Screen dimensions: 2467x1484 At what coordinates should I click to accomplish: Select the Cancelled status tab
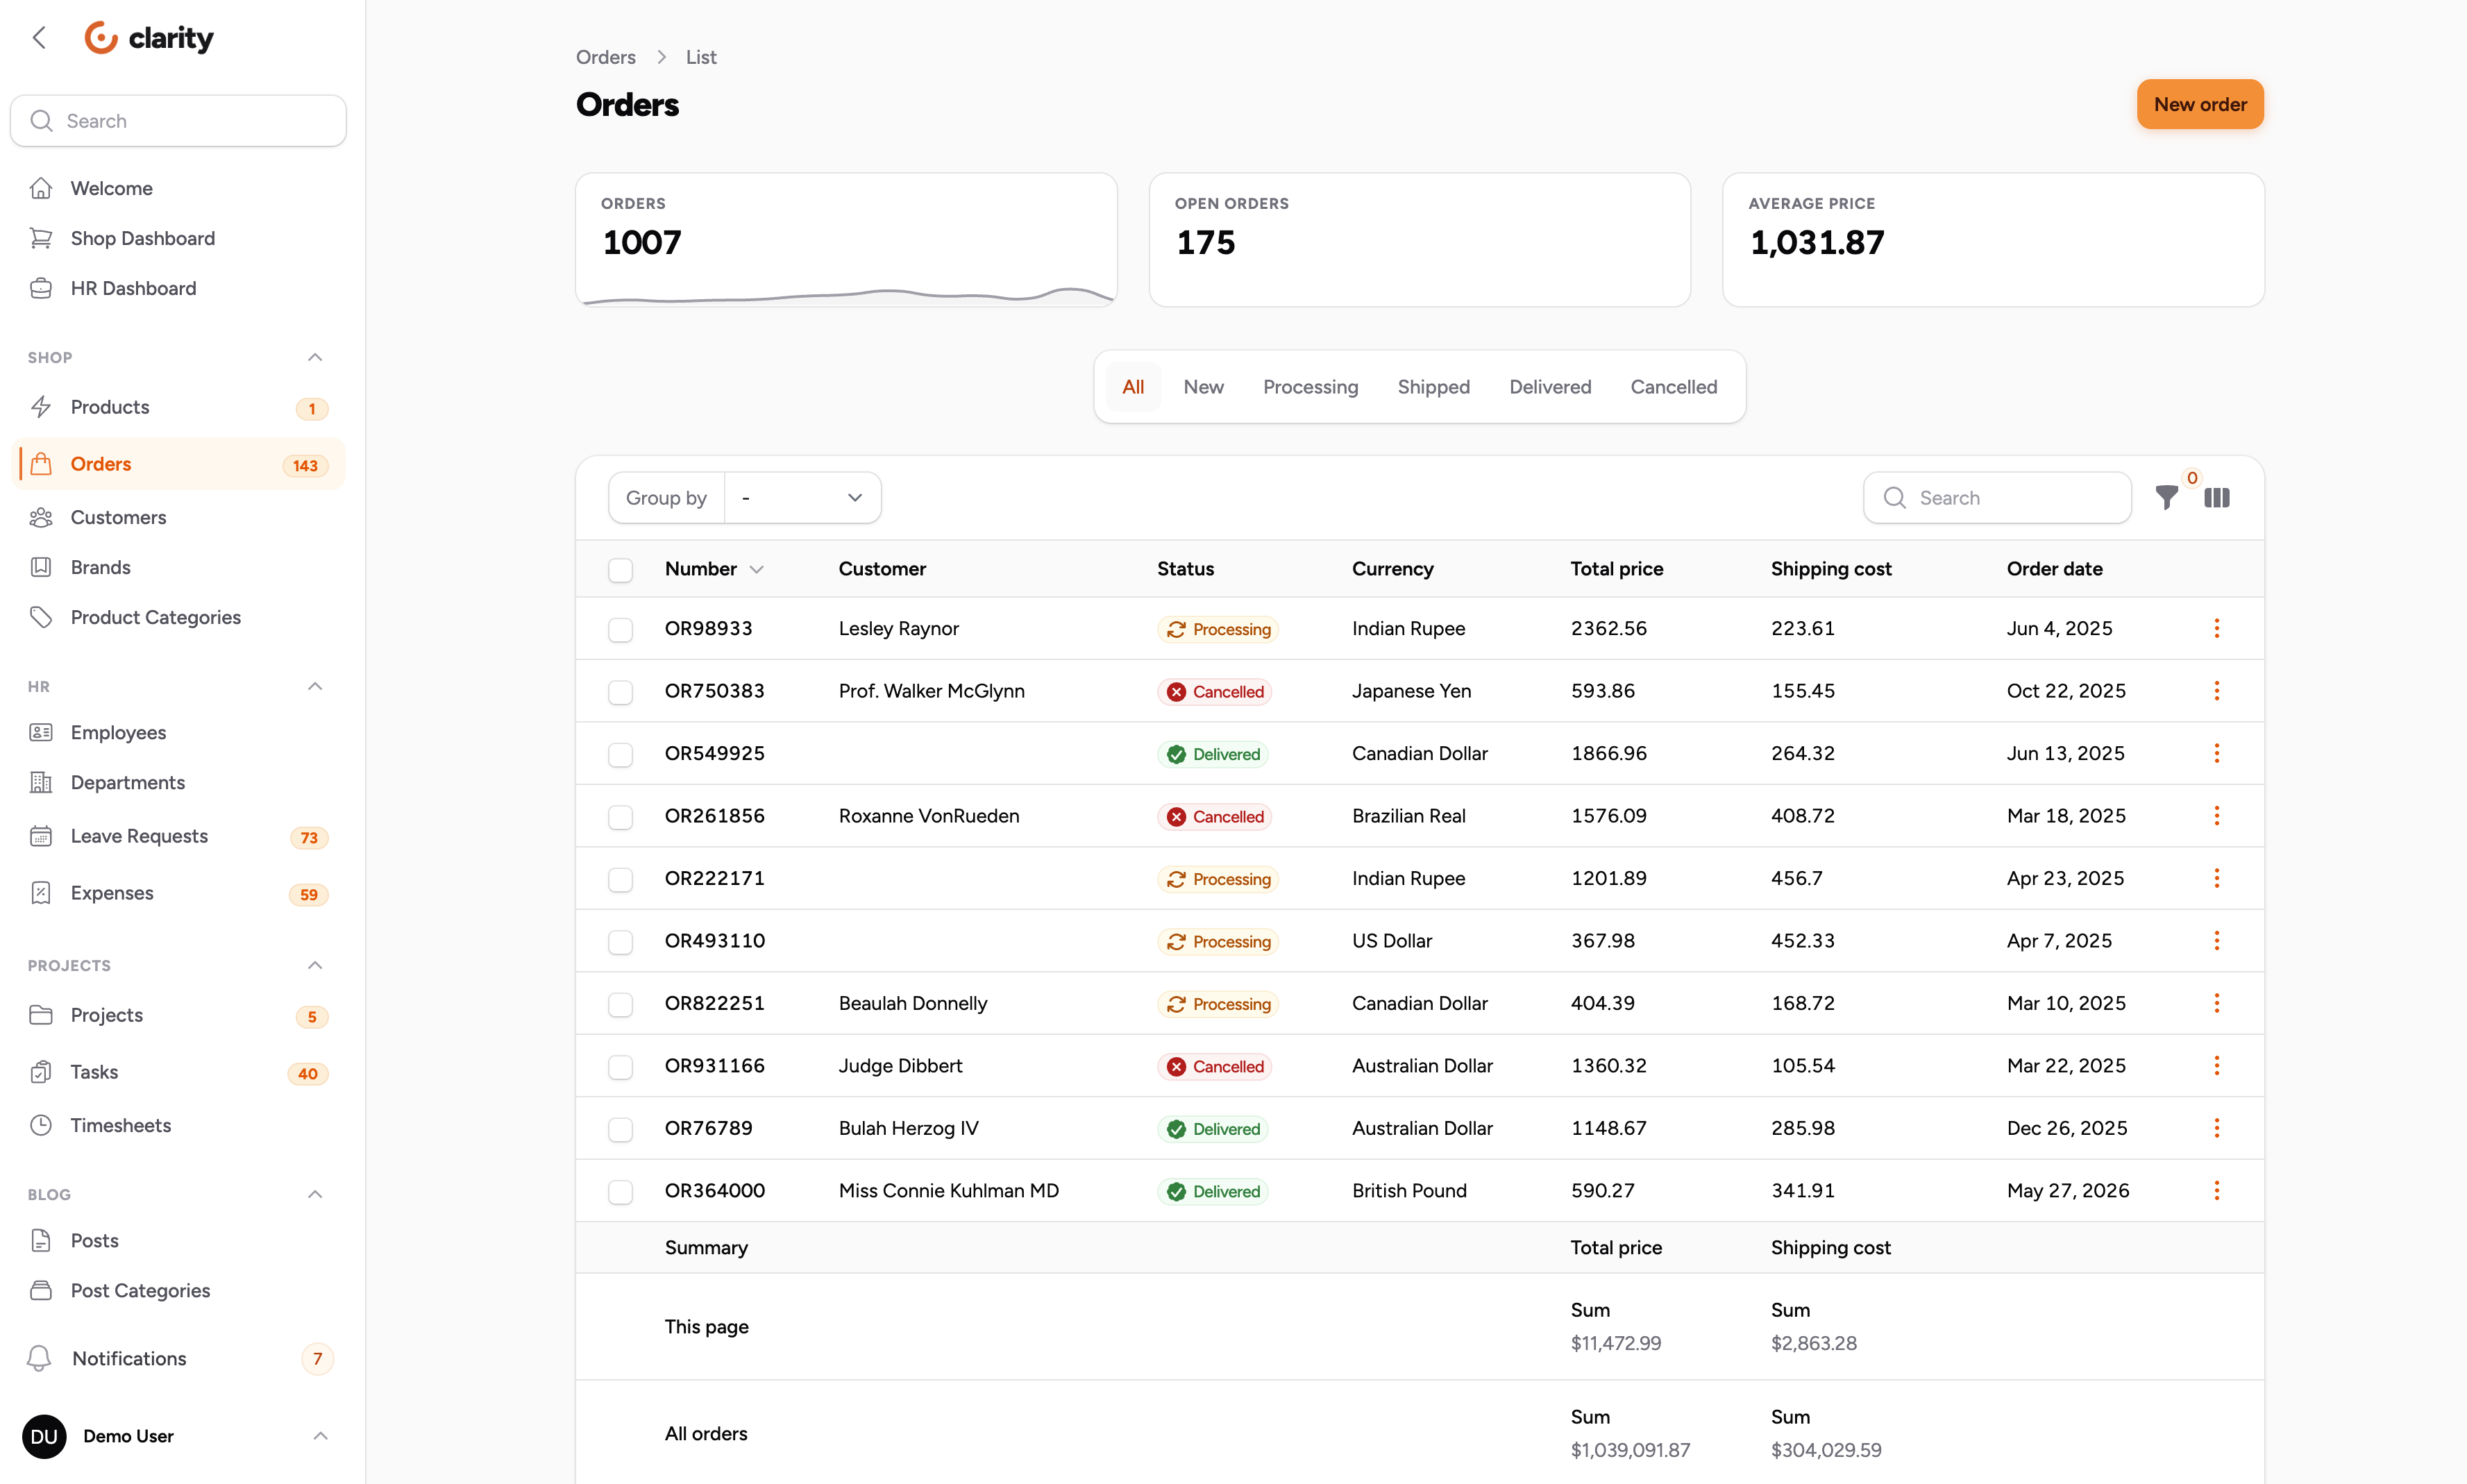(1673, 387)
